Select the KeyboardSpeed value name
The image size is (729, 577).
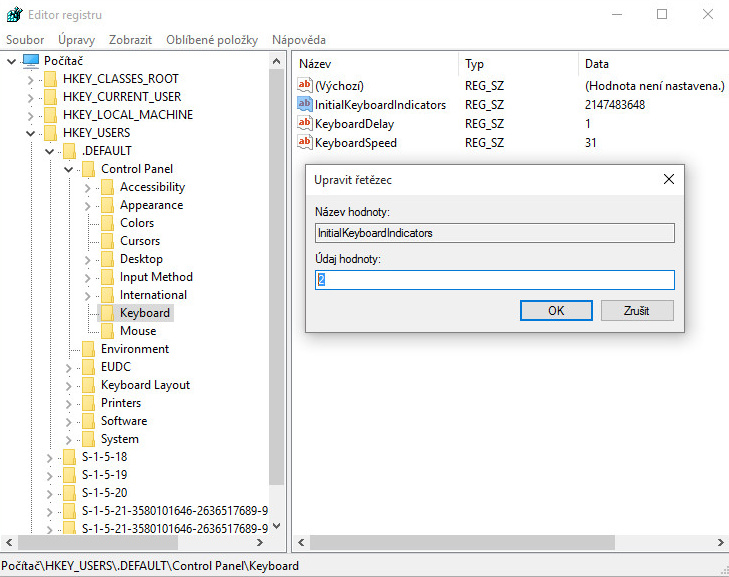(356, 143)
